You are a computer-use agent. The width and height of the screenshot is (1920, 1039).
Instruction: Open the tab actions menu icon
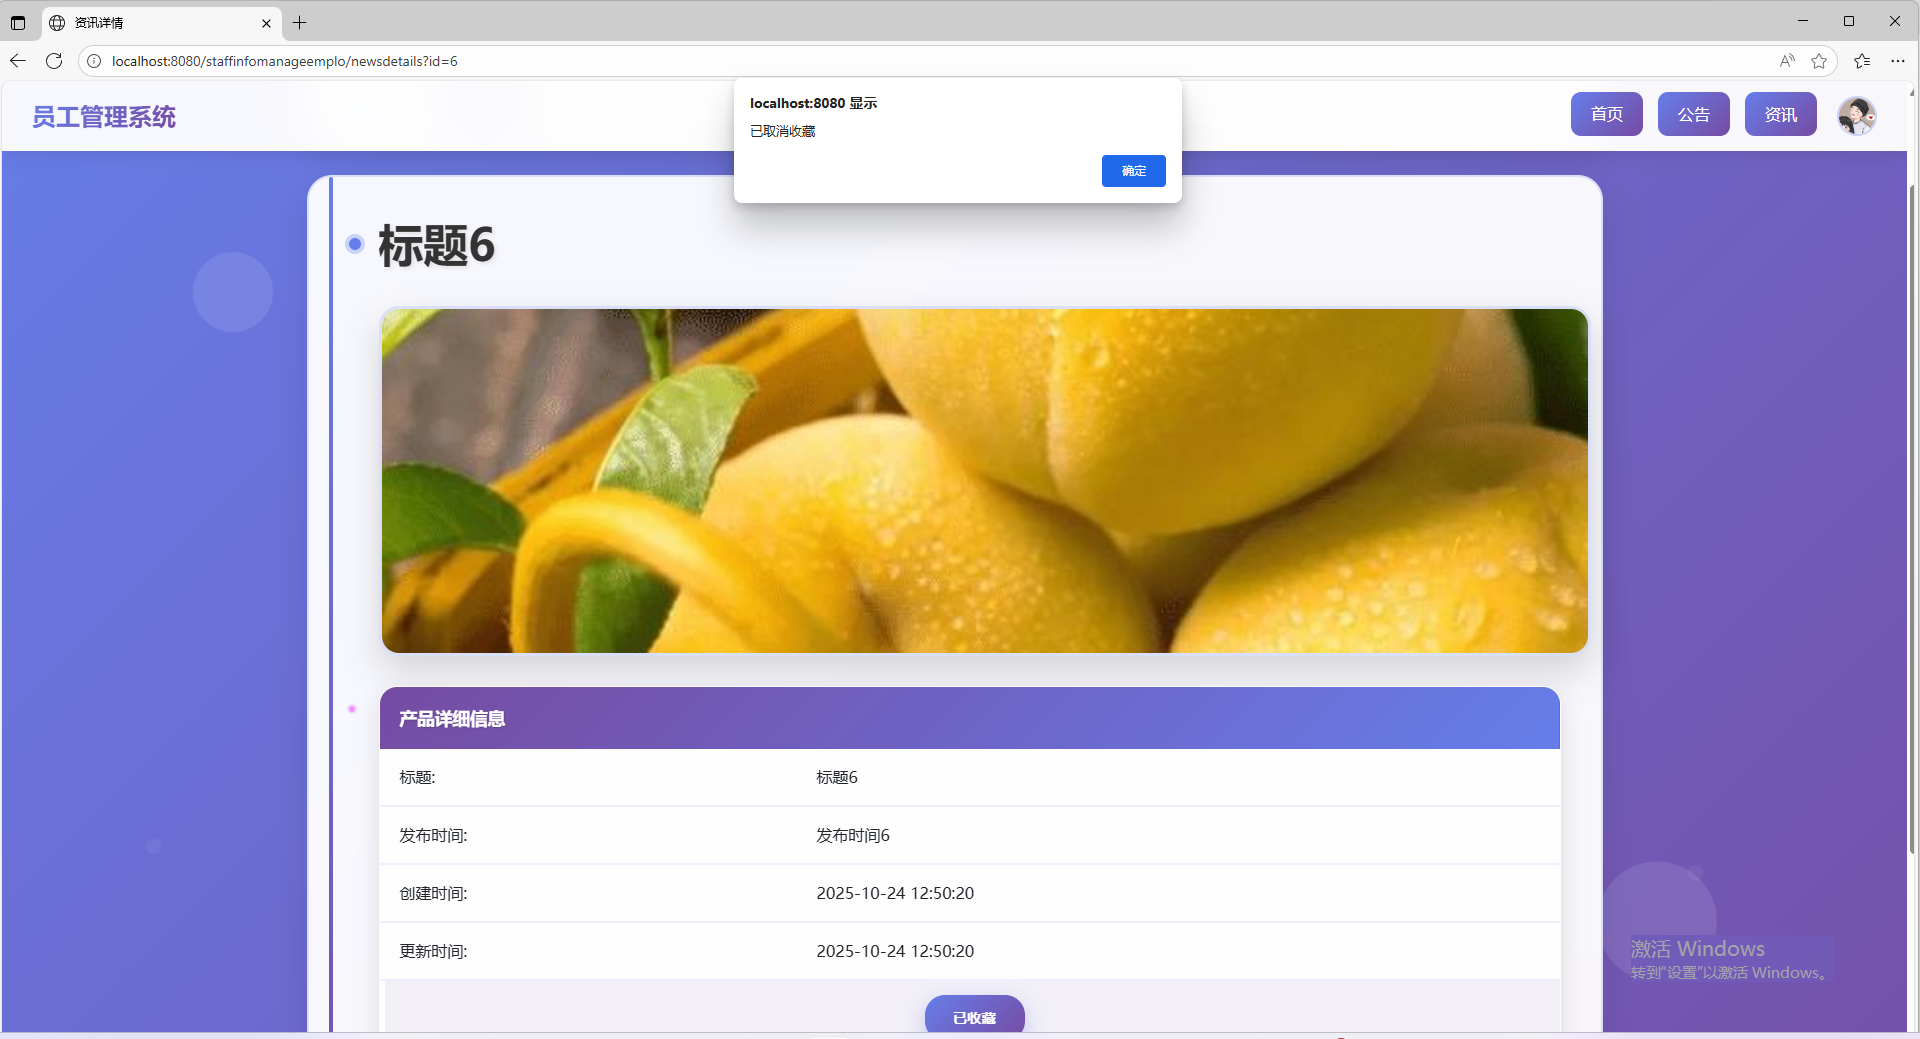tap(18, 22)
